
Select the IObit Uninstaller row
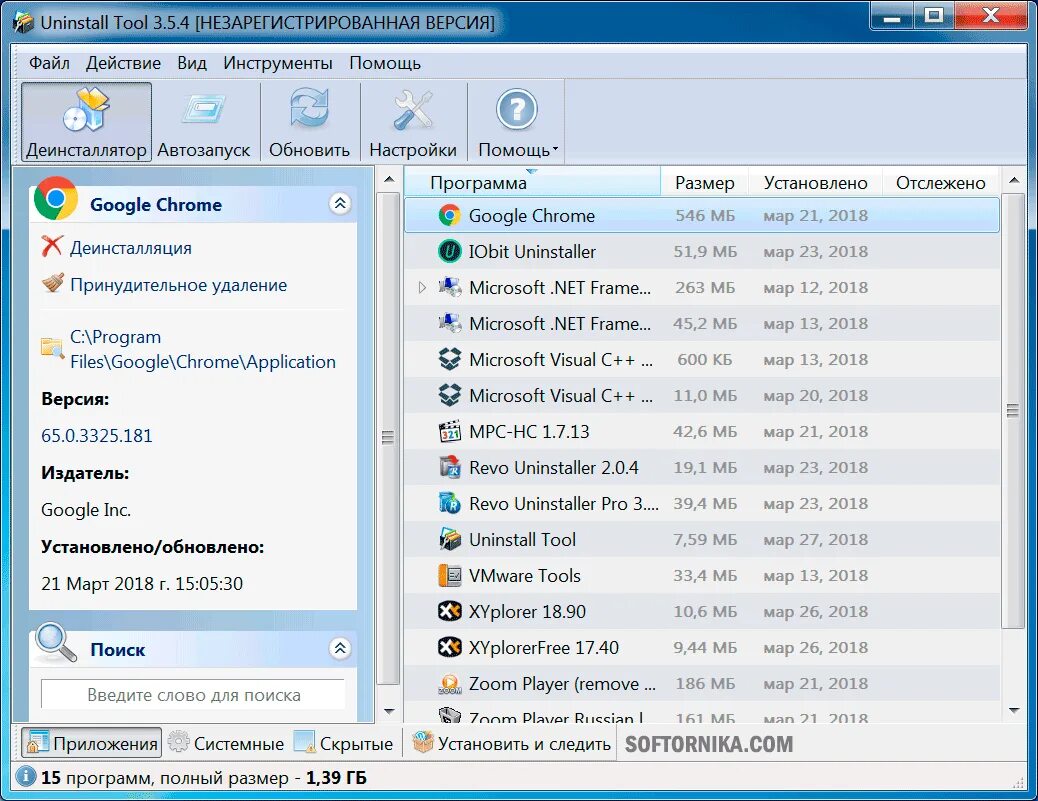click(702, 252)
